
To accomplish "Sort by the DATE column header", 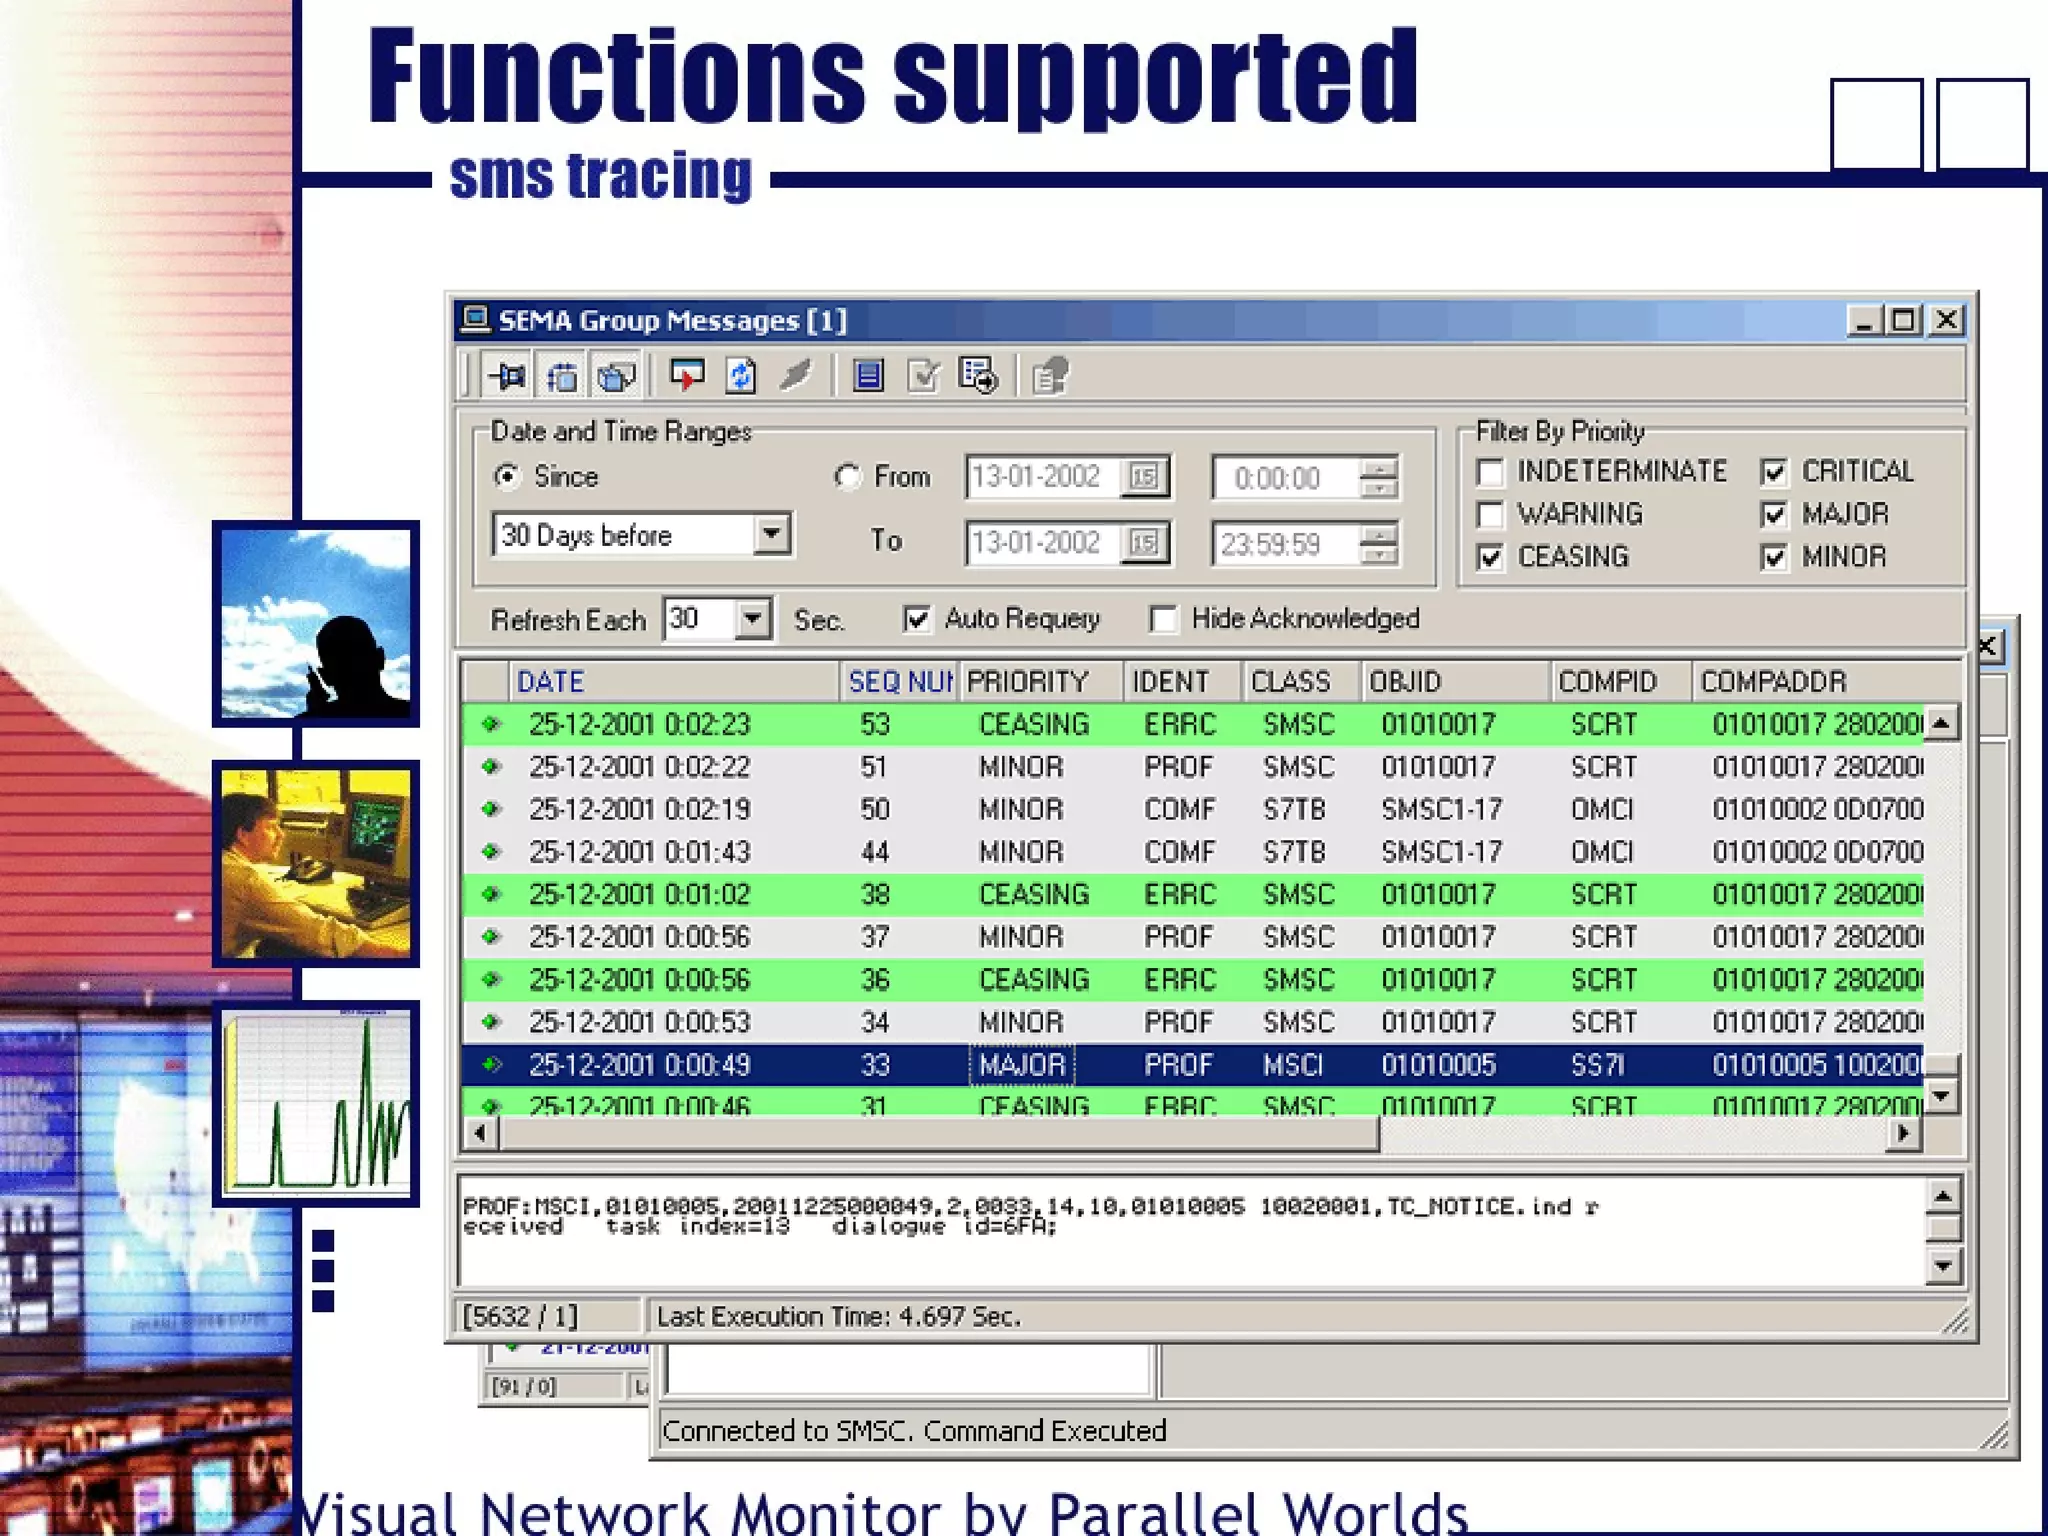I will [x=674, y=682].
